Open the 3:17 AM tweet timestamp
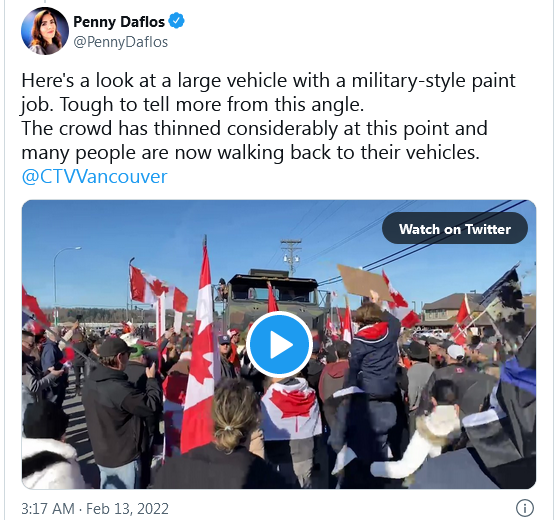This screenshot has width=560, height=520. 48,508
